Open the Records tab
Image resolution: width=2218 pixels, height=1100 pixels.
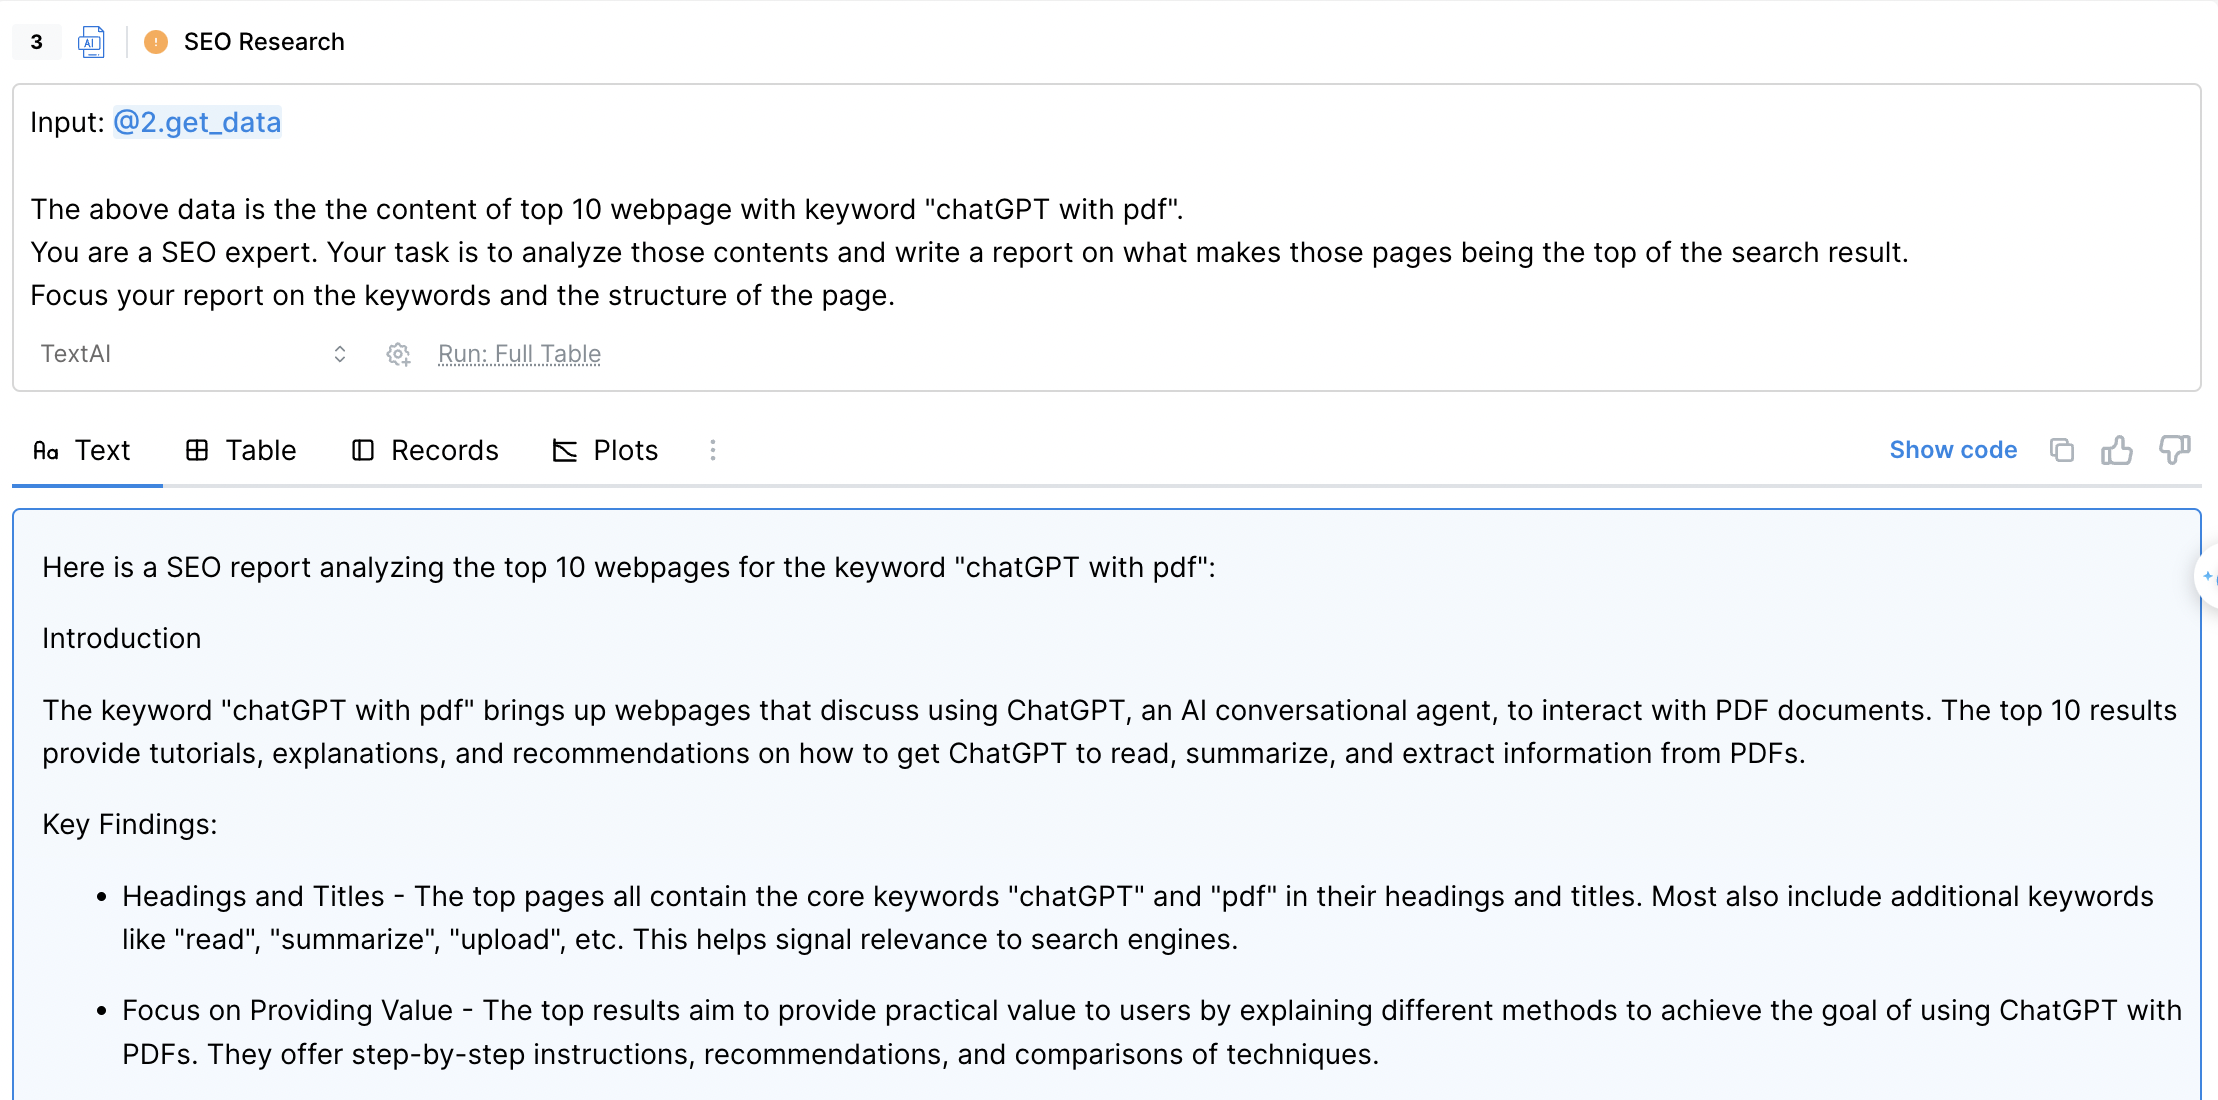coord(425,450)
